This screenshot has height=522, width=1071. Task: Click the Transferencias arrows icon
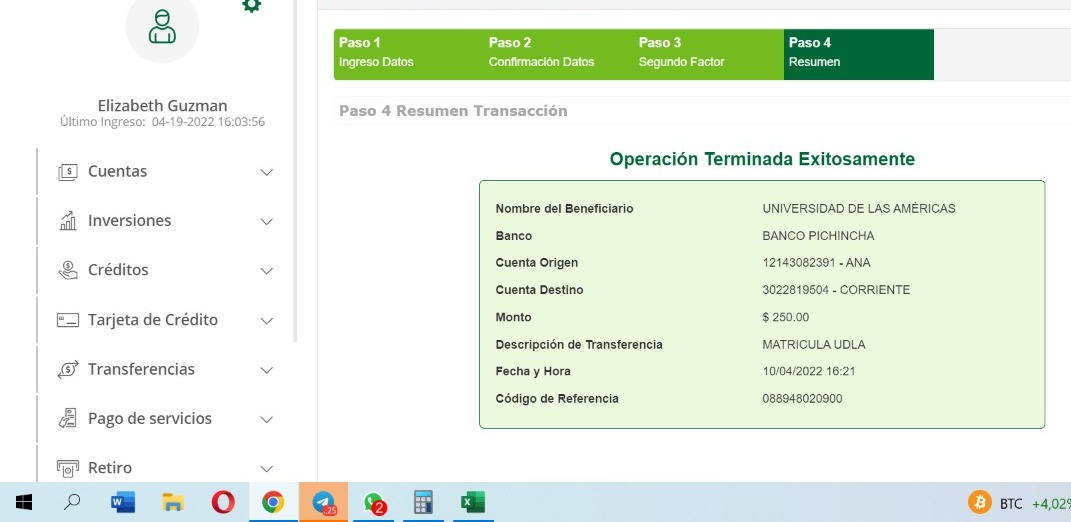click(68, 370)
